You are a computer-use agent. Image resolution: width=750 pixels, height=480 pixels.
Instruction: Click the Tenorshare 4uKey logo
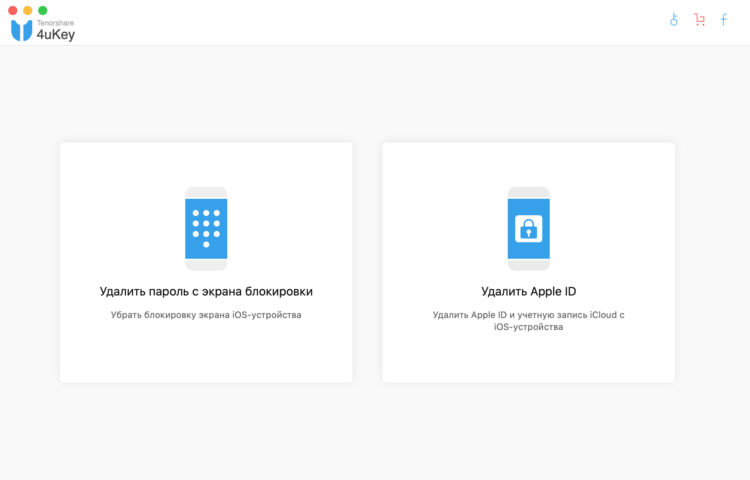coord(43,30)
